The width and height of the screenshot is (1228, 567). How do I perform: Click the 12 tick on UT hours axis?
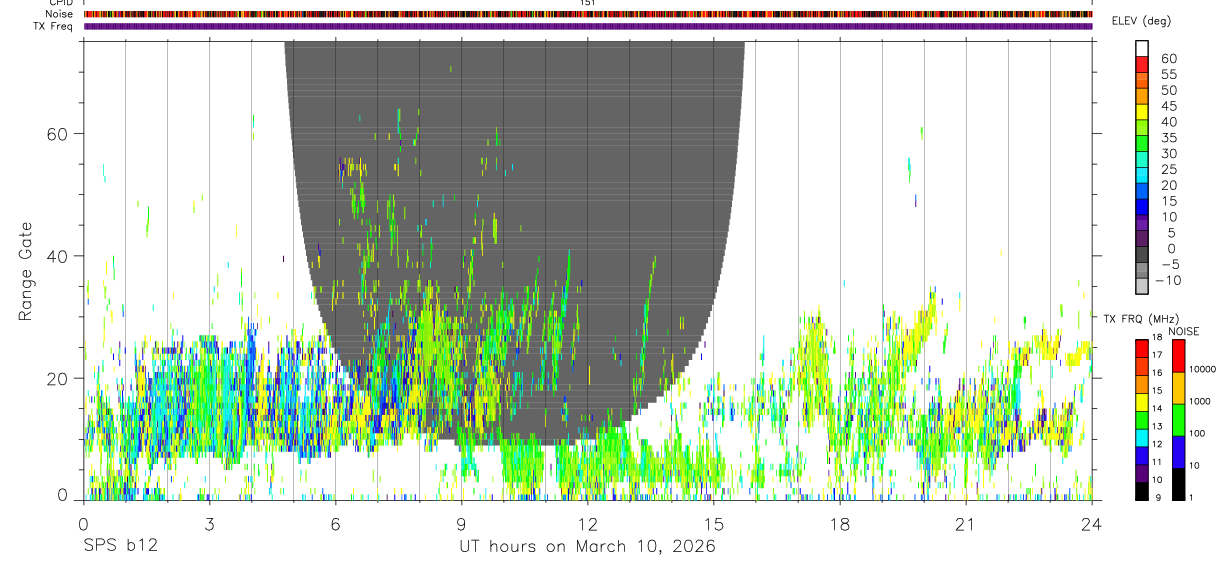[588, 524]
